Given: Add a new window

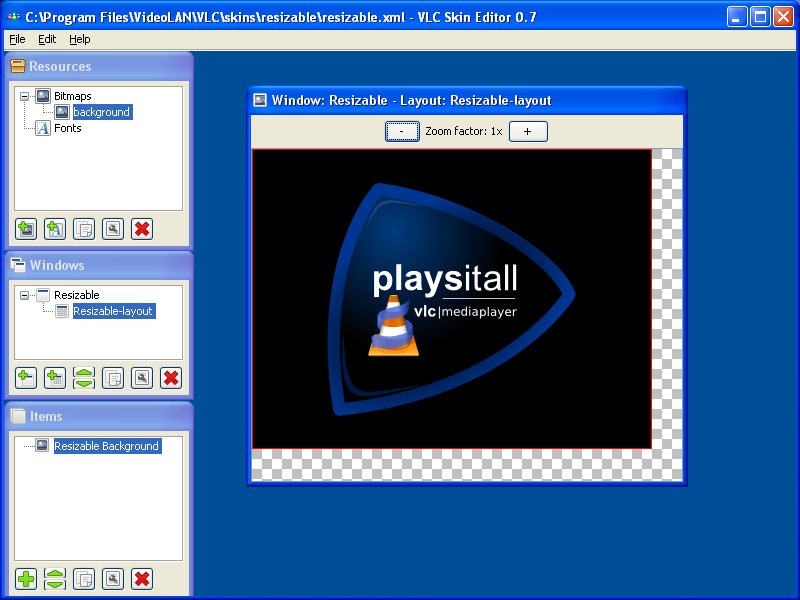Looking at the screenshot, I should click(26, 378).
